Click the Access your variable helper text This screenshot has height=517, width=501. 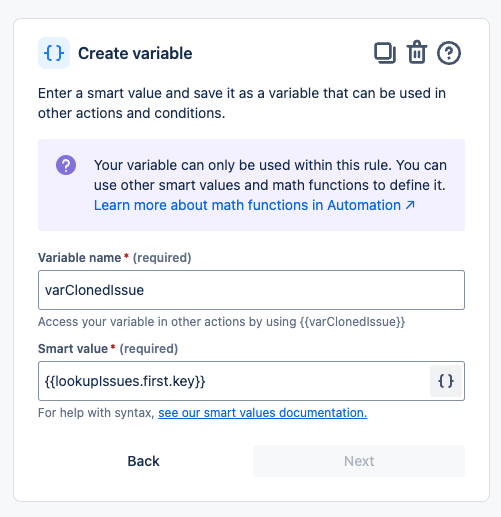pyautogui.click(x=222, y=322)
